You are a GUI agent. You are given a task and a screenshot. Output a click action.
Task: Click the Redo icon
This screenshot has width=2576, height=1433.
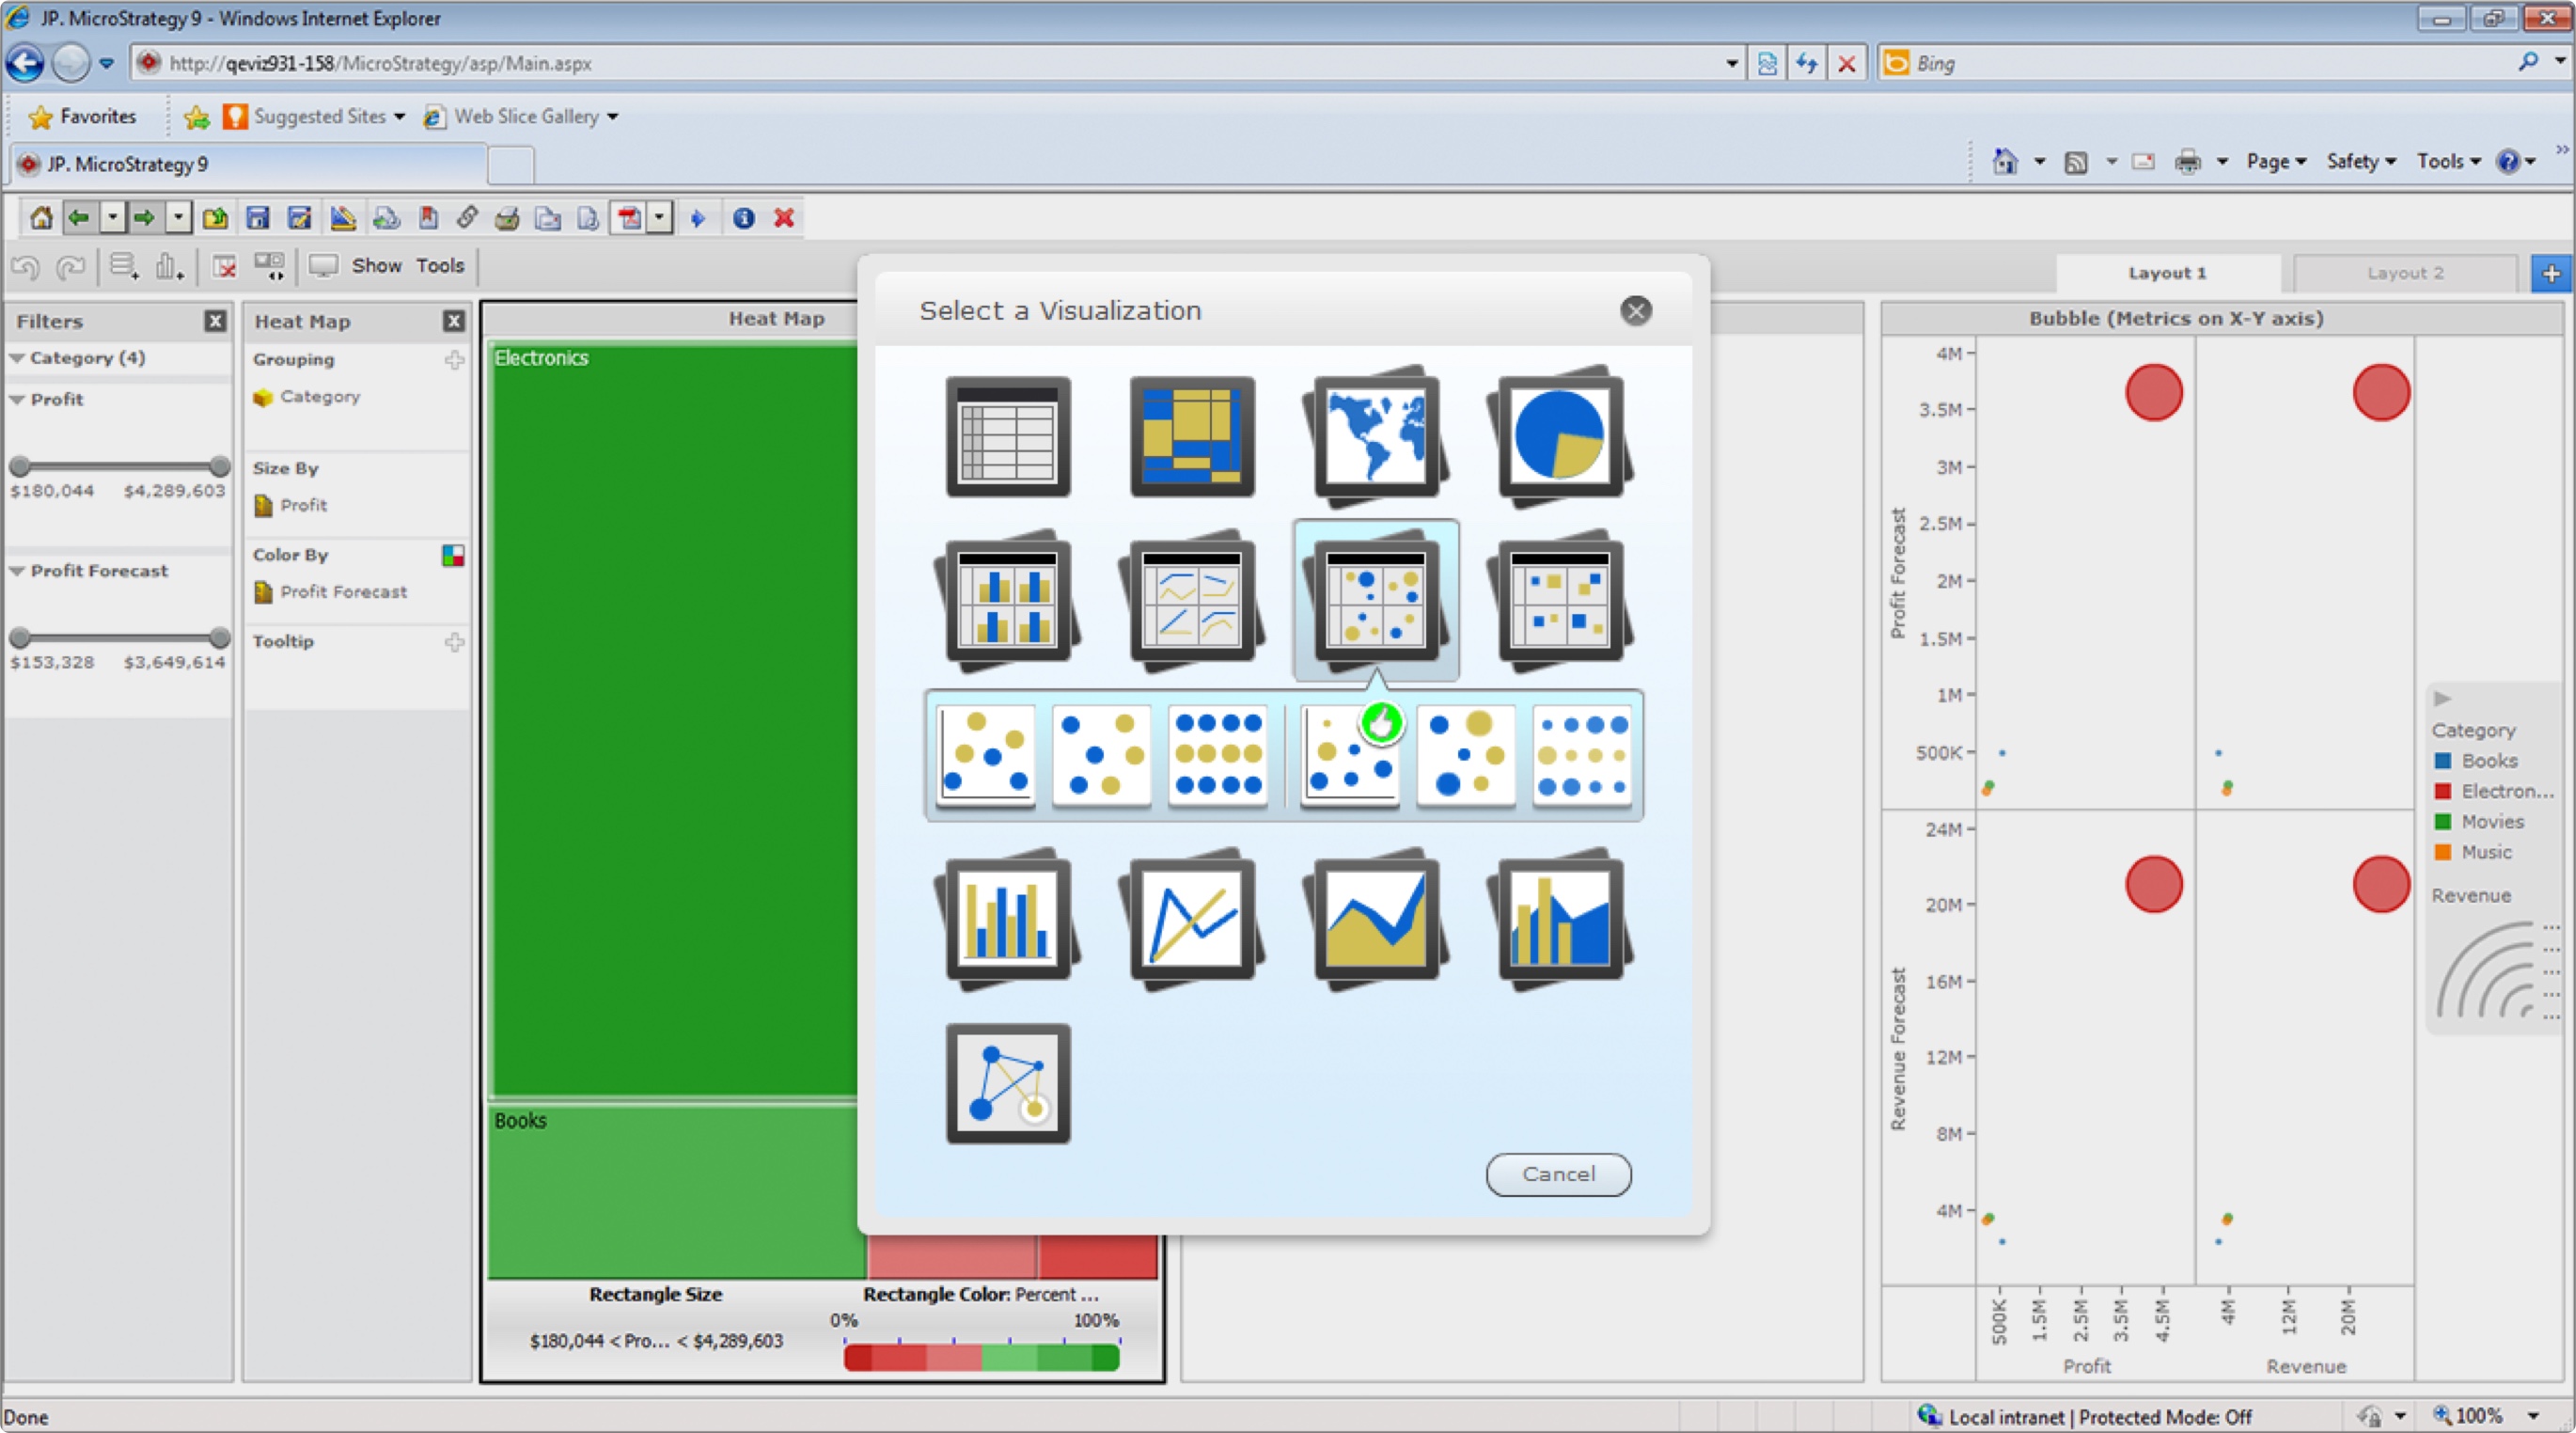click(70, 266)
